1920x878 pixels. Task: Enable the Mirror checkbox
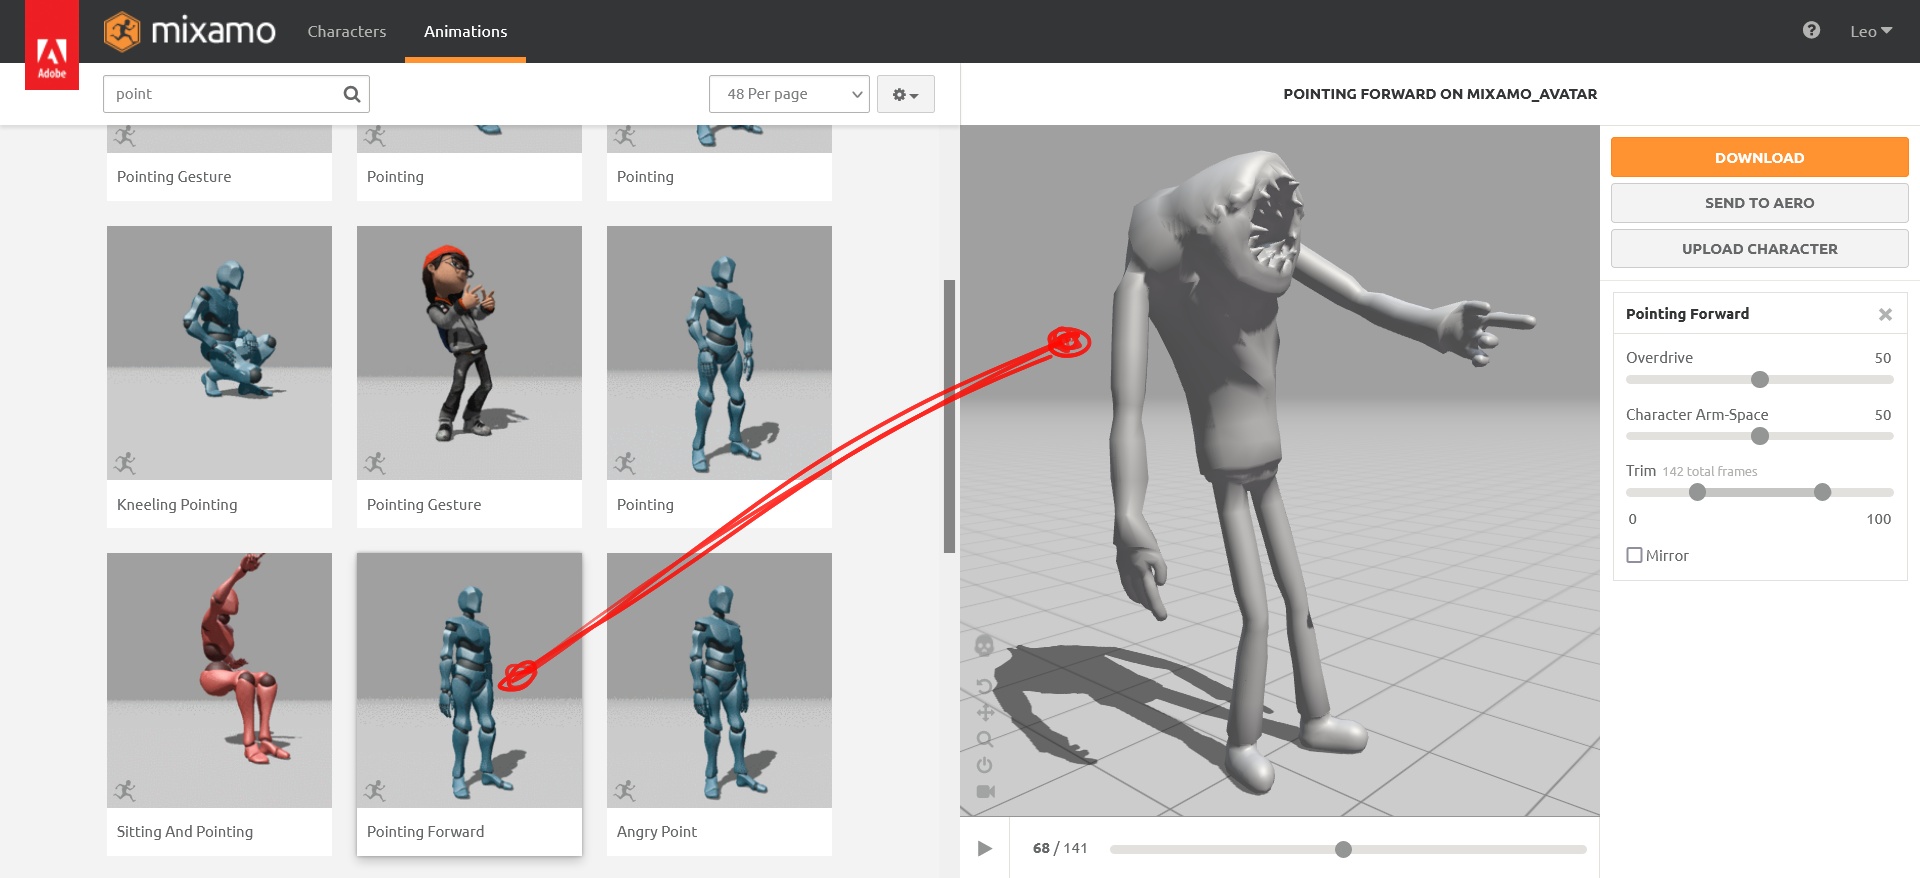coord(1634,555)
